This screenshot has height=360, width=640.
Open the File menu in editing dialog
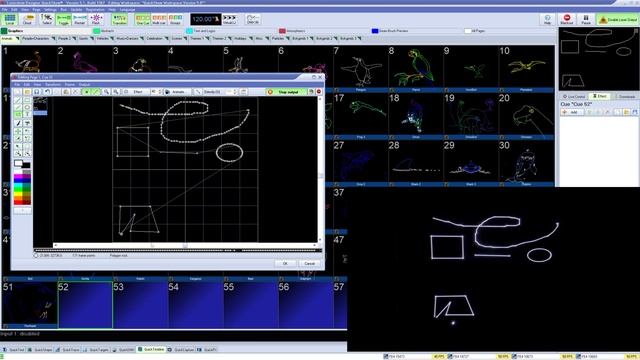click(17, 84)
